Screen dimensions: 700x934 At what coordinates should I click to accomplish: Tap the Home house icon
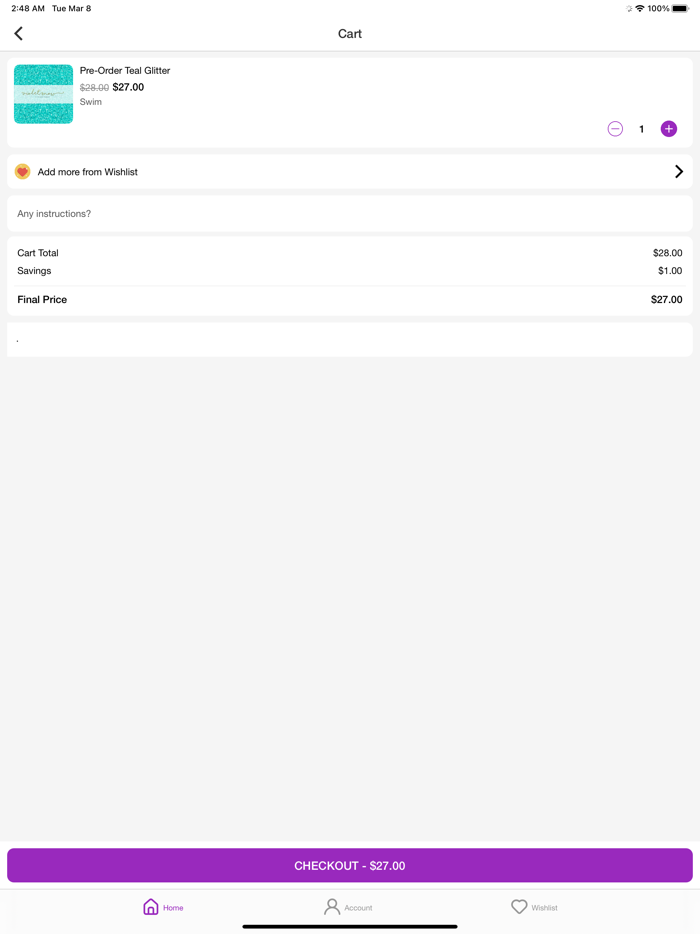tap(151, 907)
